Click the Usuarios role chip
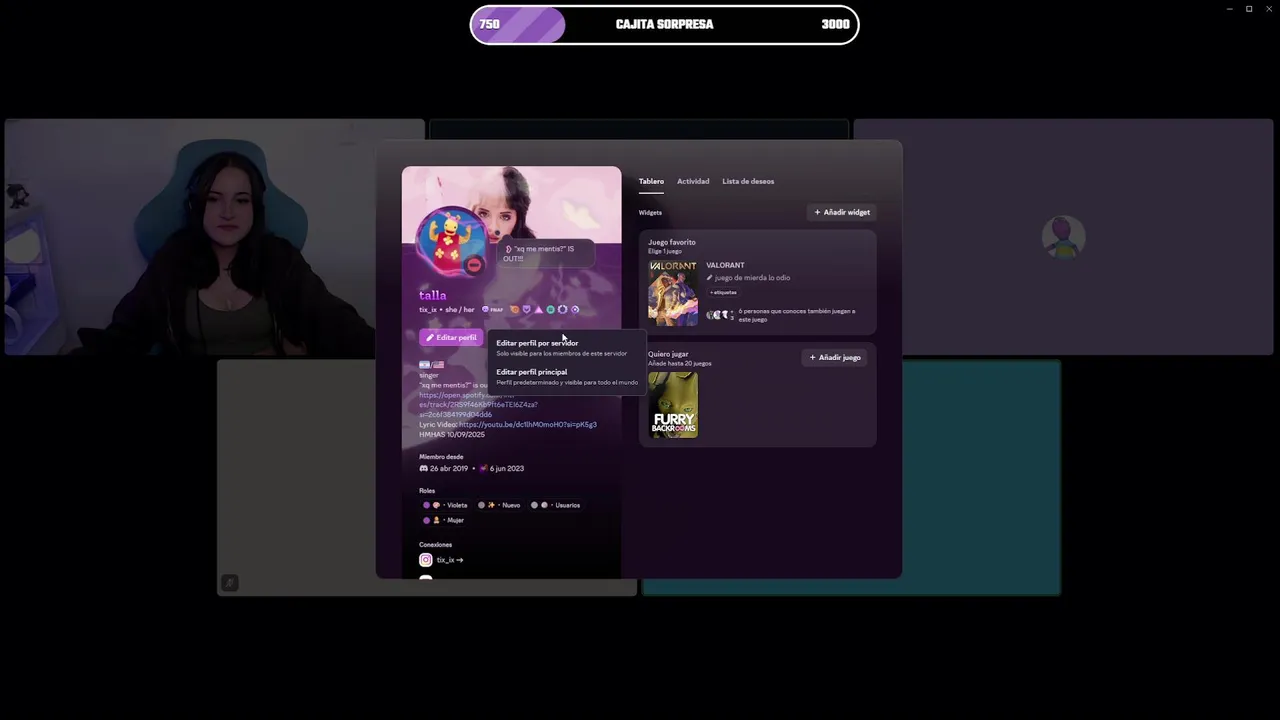The width and height of the screenshot is (1280, 720). pyautogui.click(x=556, y=505)
